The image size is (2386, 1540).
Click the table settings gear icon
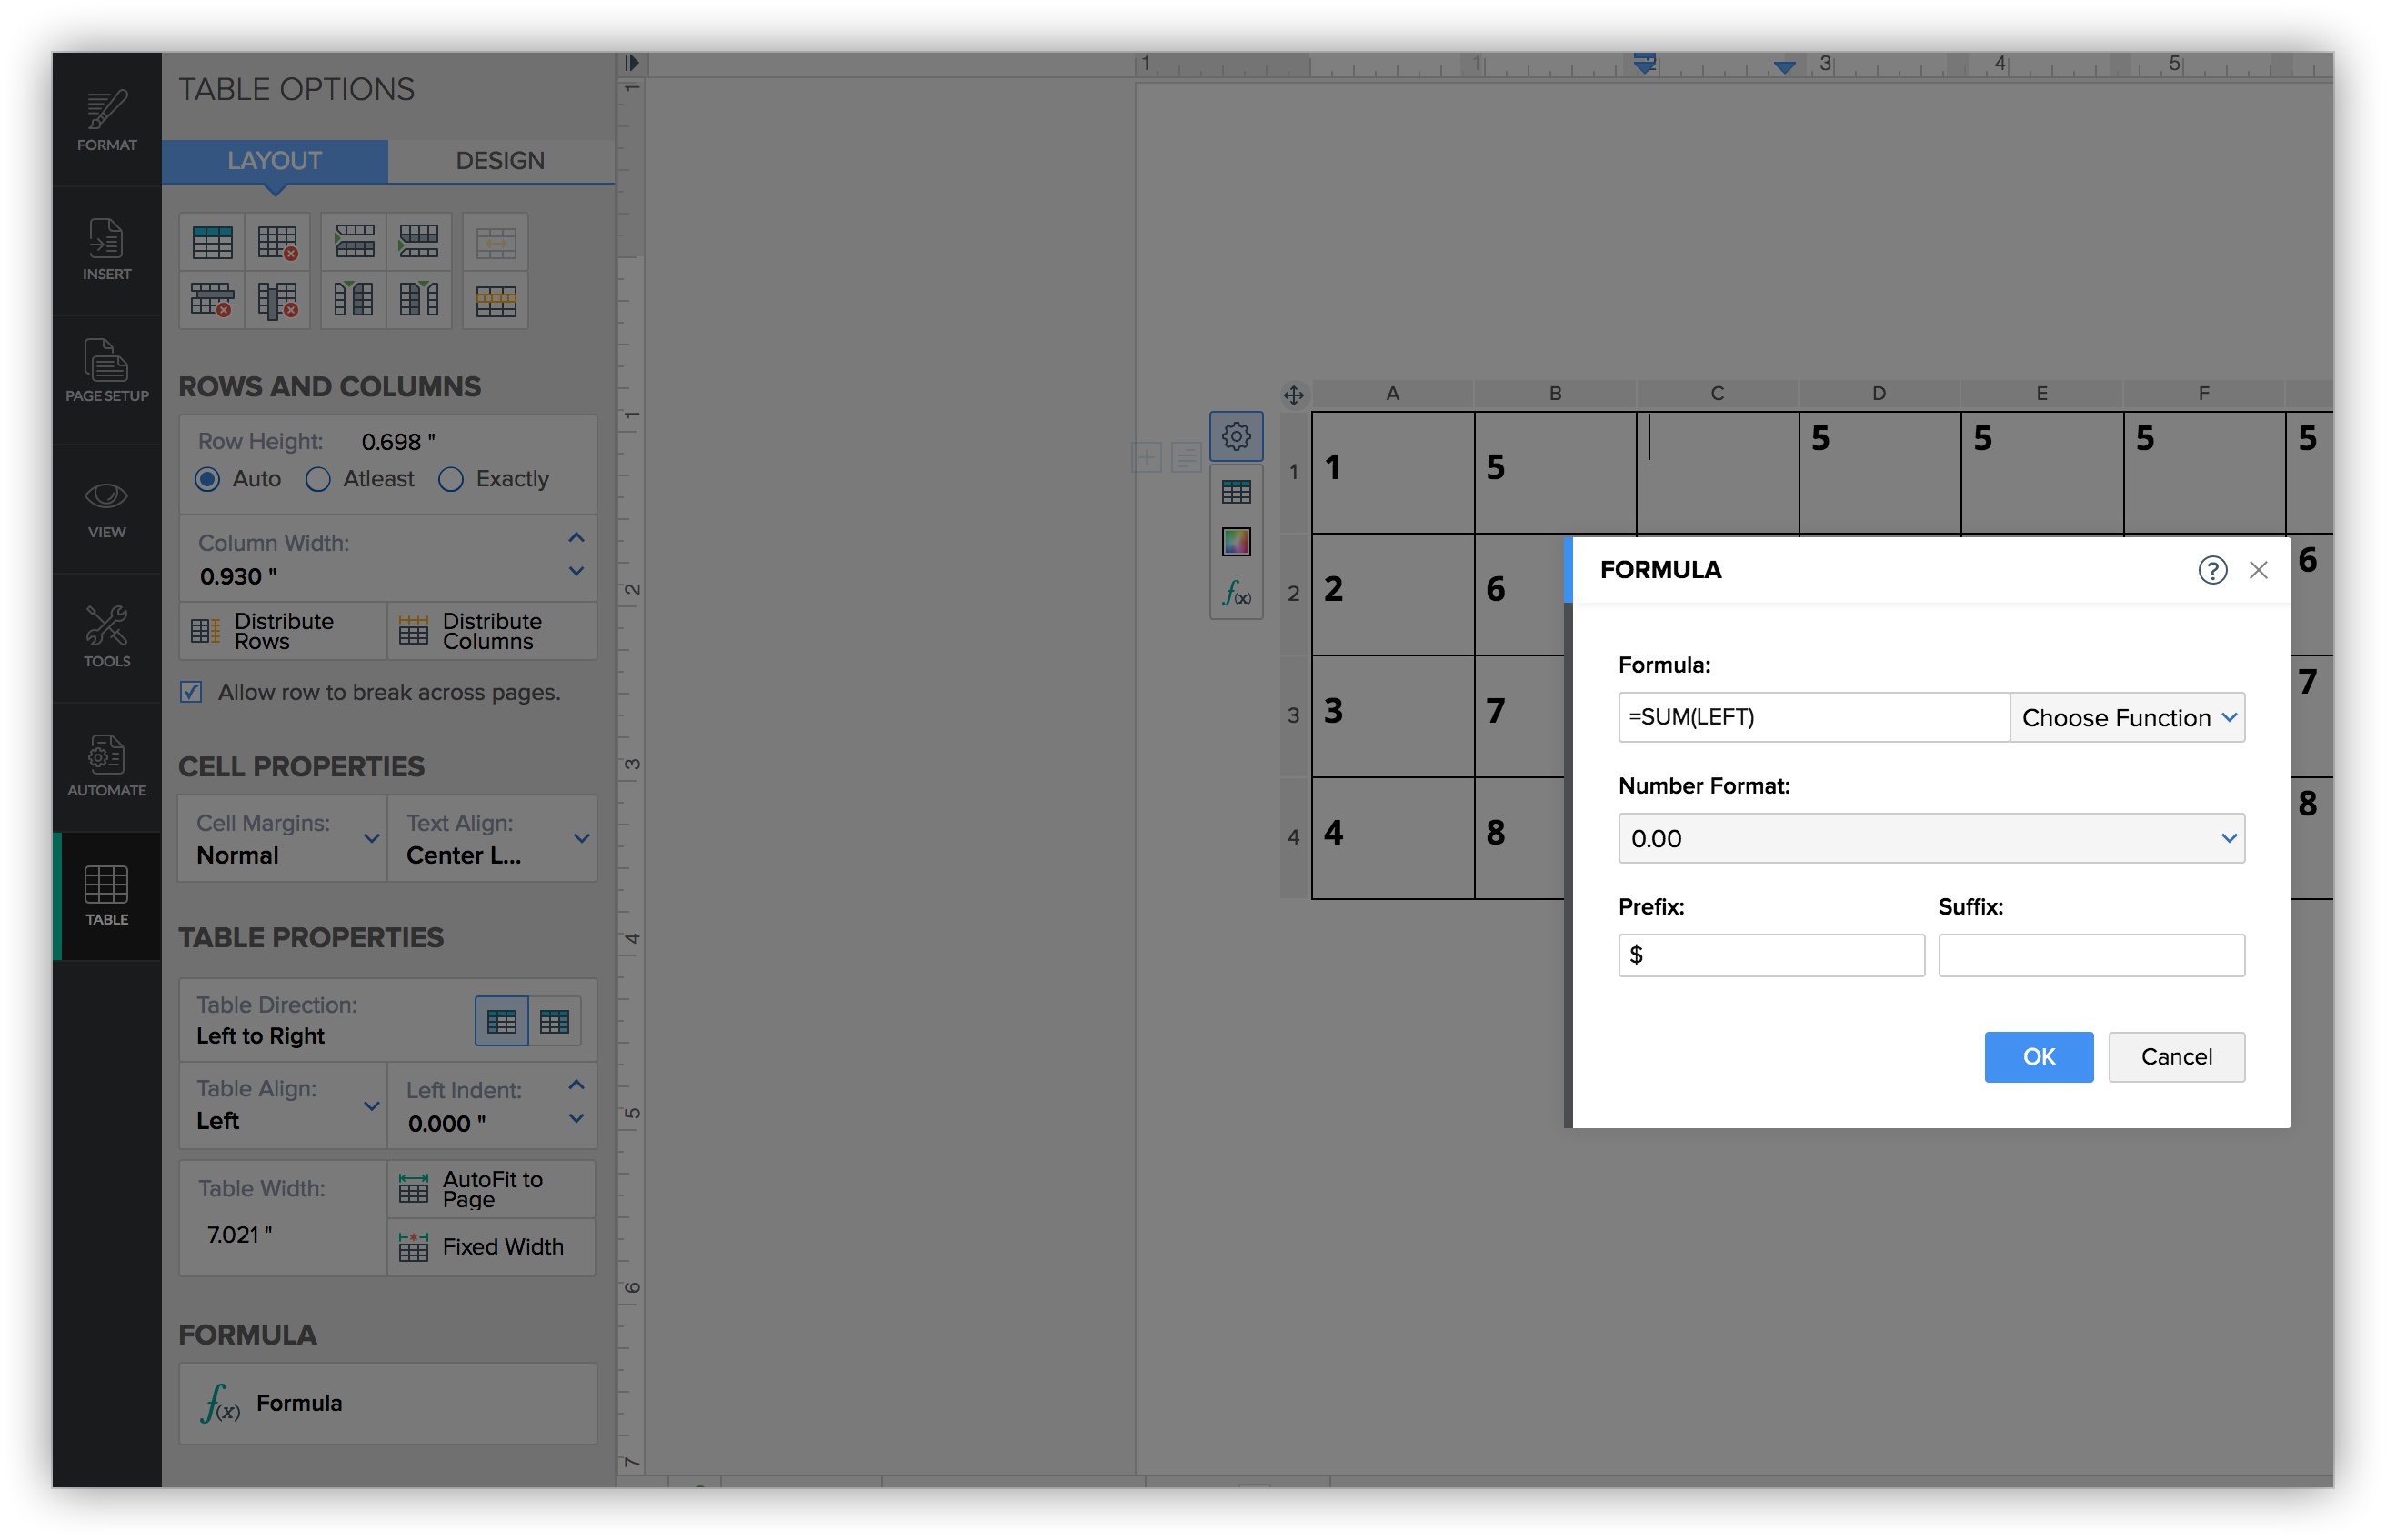[x=1236, y=436]
